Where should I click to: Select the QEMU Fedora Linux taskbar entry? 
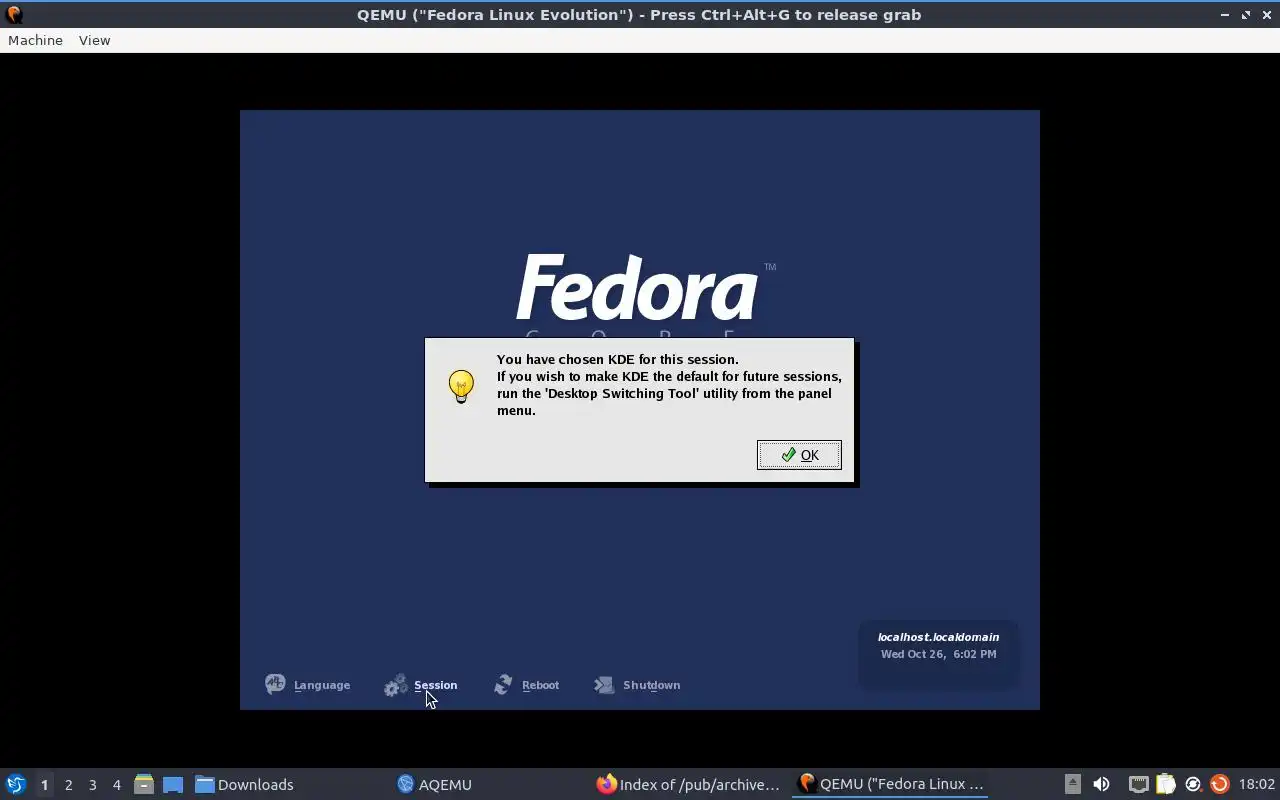click(x=890, y=785)
